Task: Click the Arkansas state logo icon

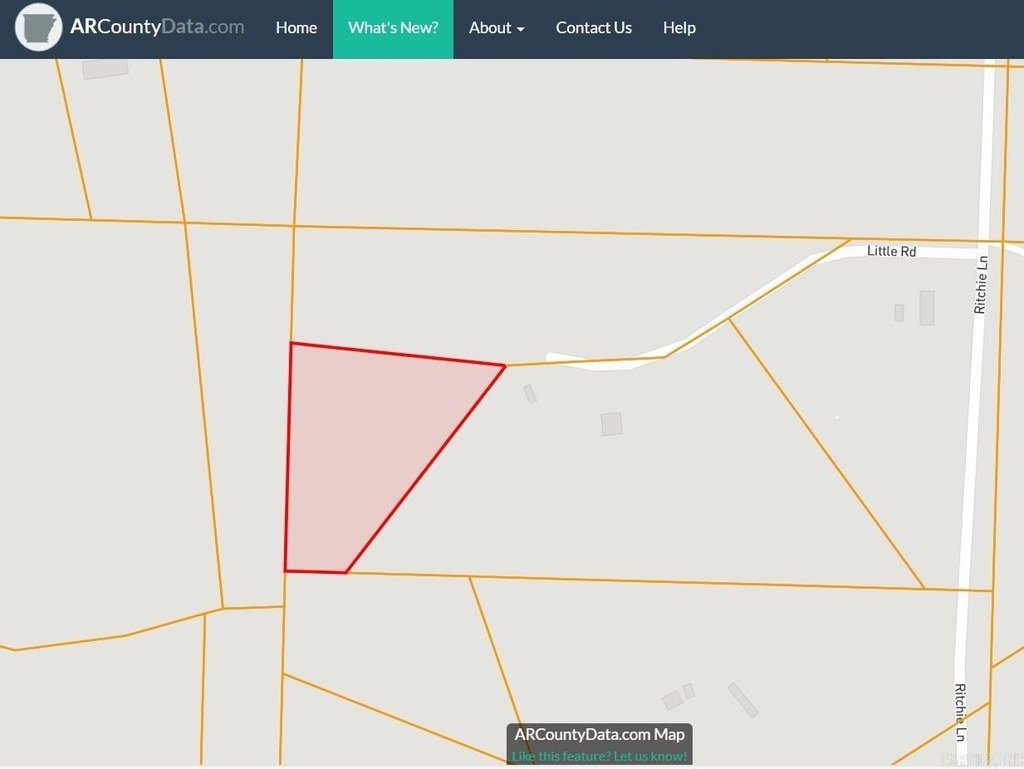Action: tap(39, 28)
